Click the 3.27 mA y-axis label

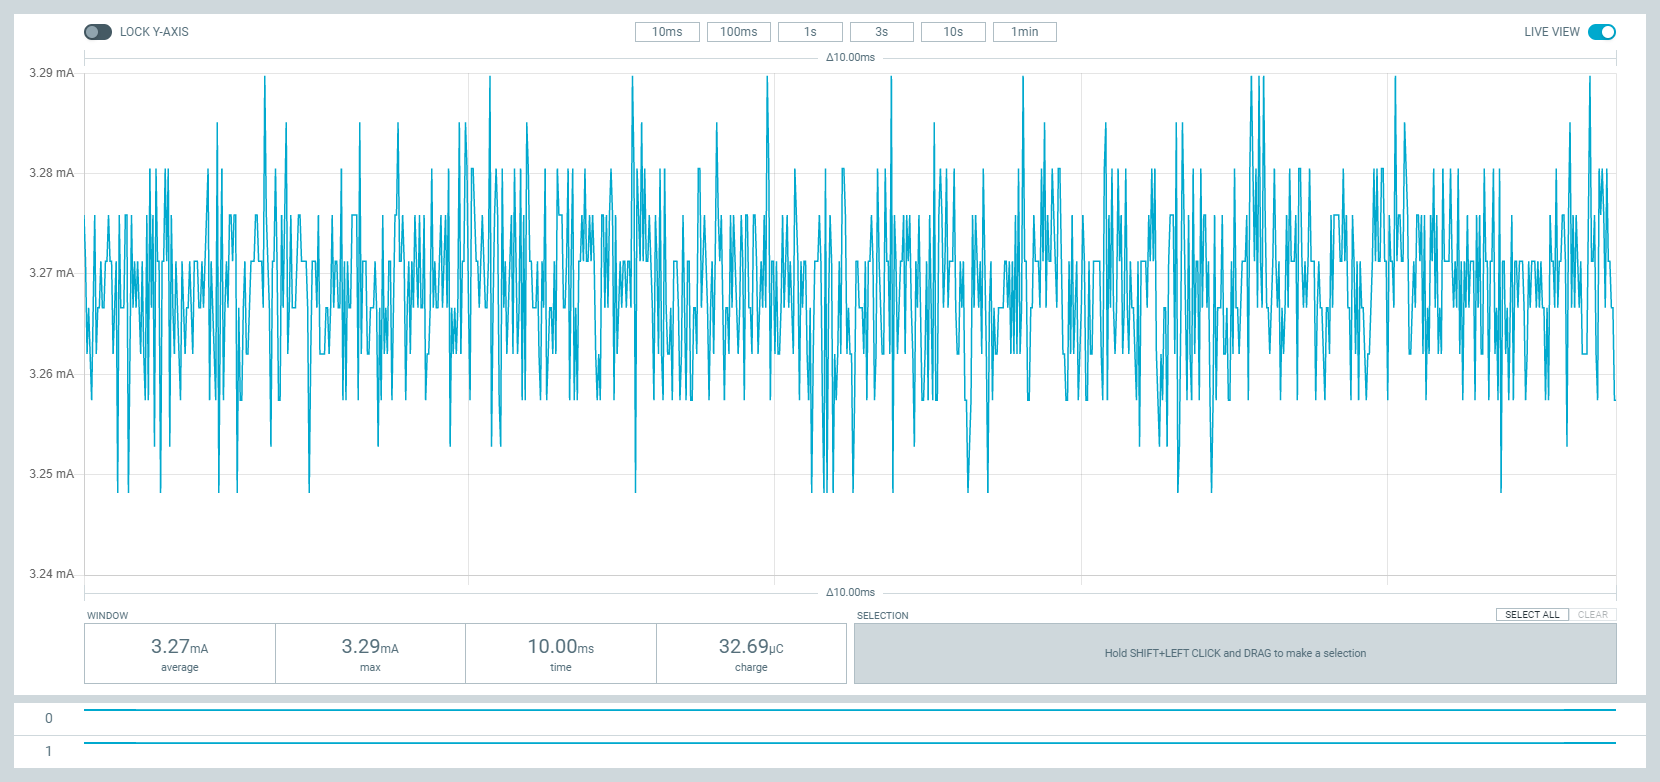click(x=51, y=273)
